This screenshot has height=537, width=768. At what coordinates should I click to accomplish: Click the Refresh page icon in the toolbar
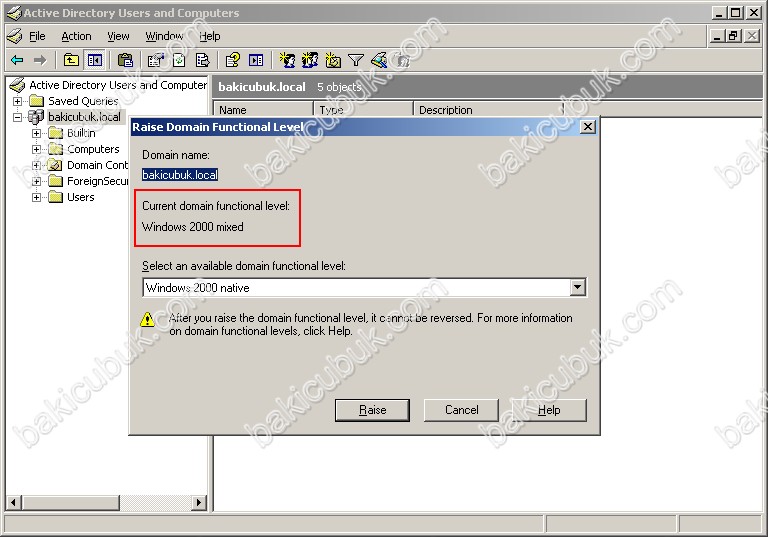179,60
